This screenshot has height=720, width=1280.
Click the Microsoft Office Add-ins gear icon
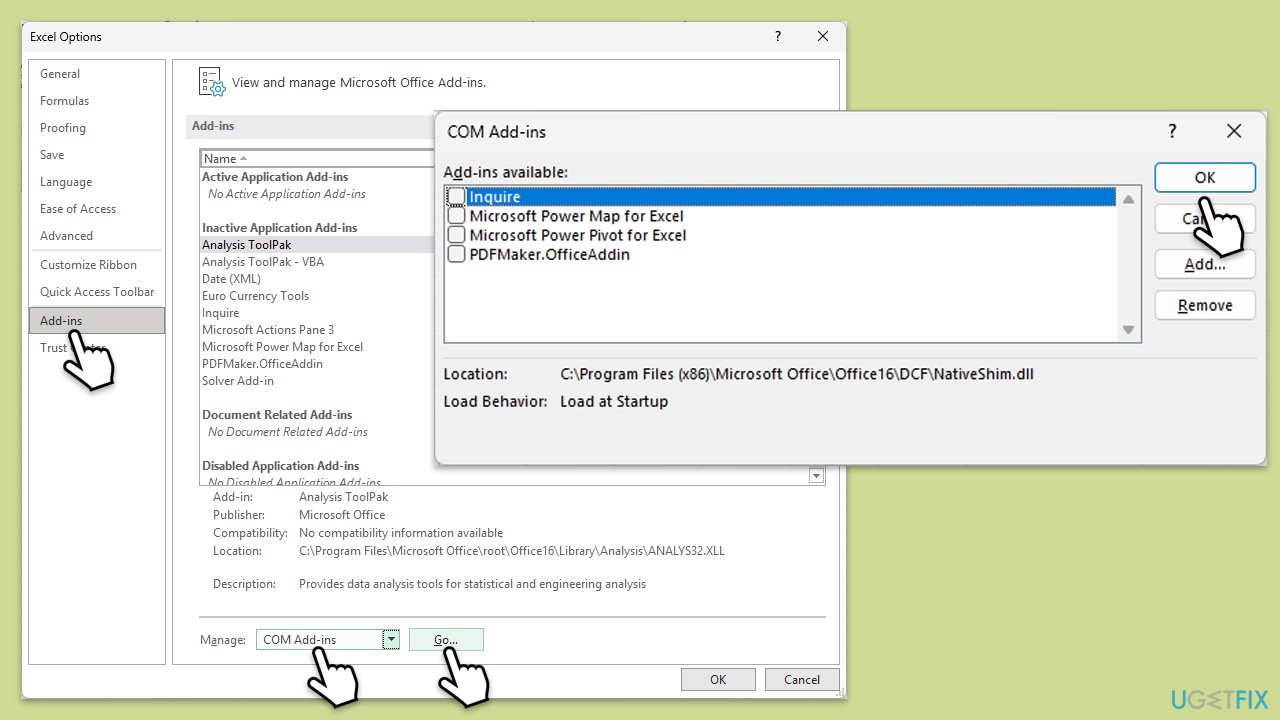[212, 82]
